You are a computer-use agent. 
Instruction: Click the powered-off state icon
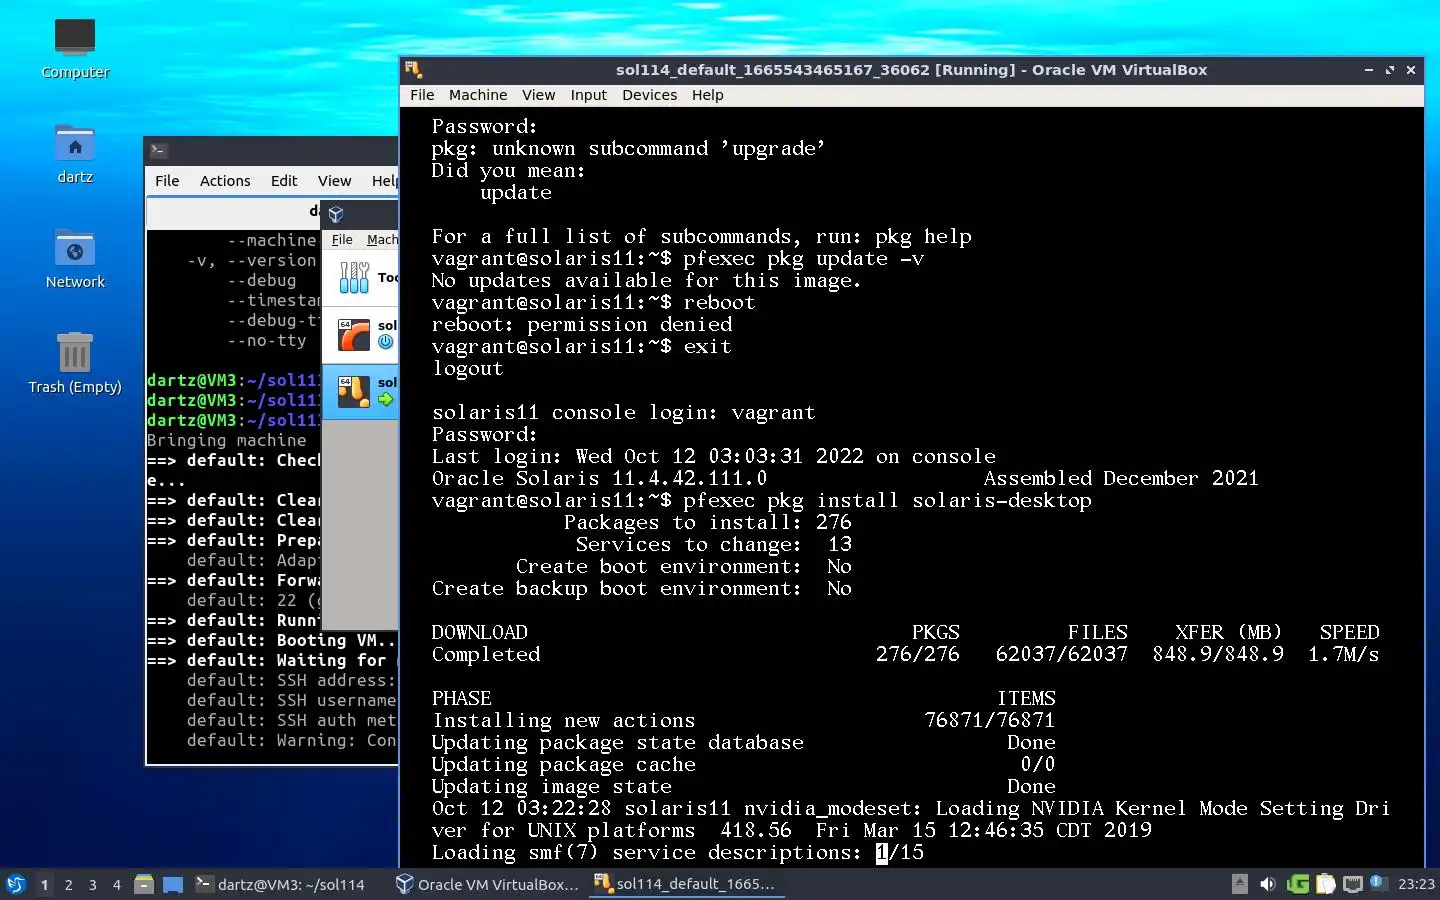click(386, 342)
